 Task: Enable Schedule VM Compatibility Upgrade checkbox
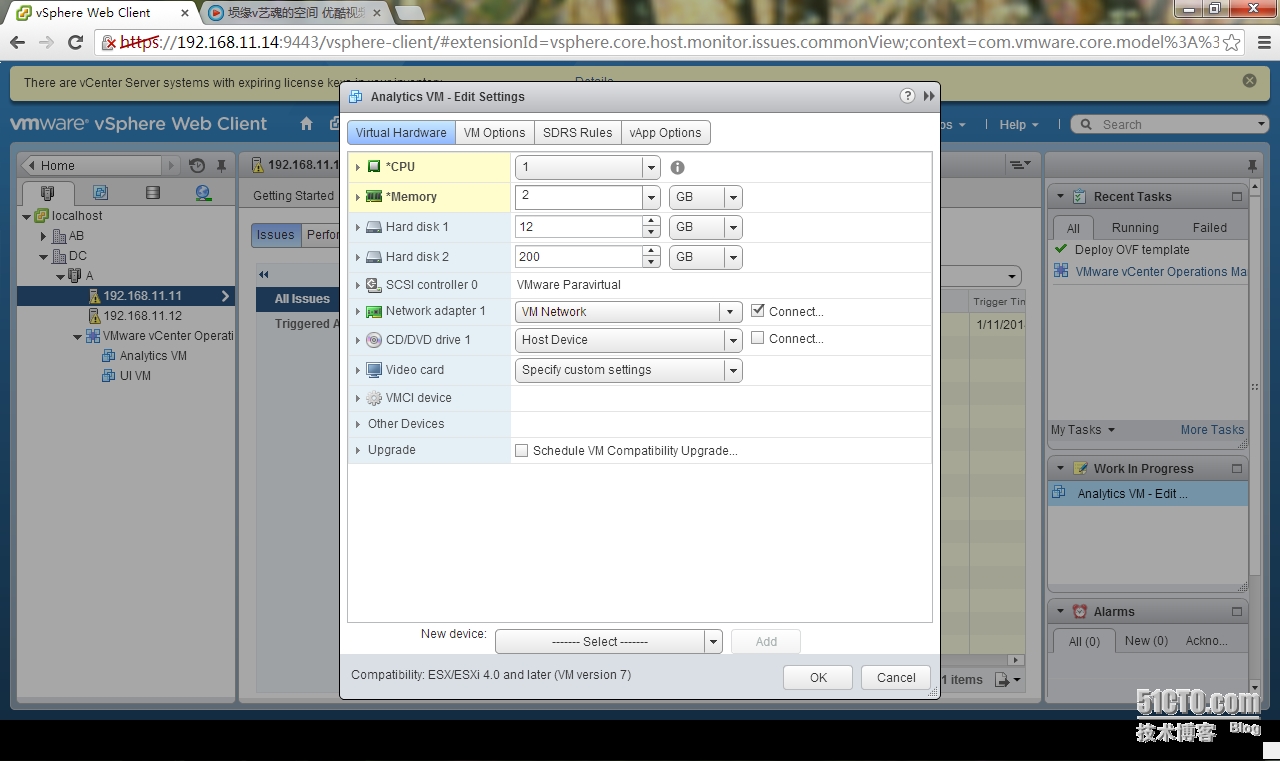point(521,451)
